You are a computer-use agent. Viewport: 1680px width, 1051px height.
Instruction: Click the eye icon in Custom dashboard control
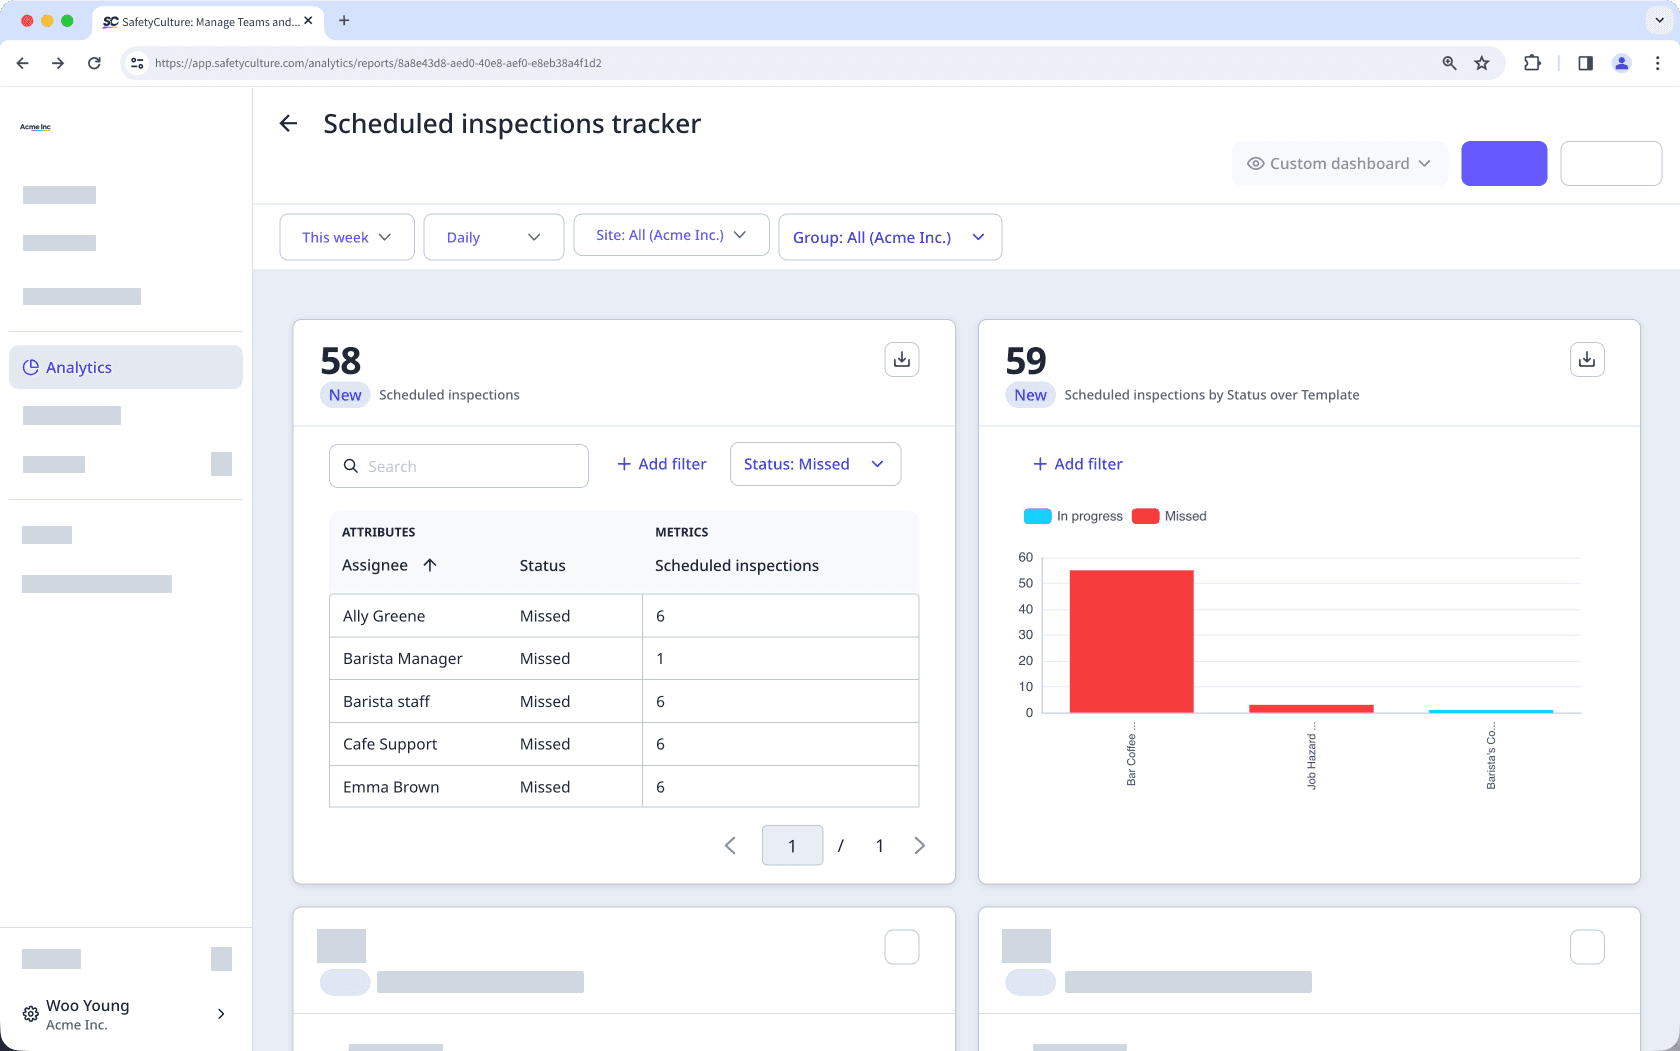1255,163
